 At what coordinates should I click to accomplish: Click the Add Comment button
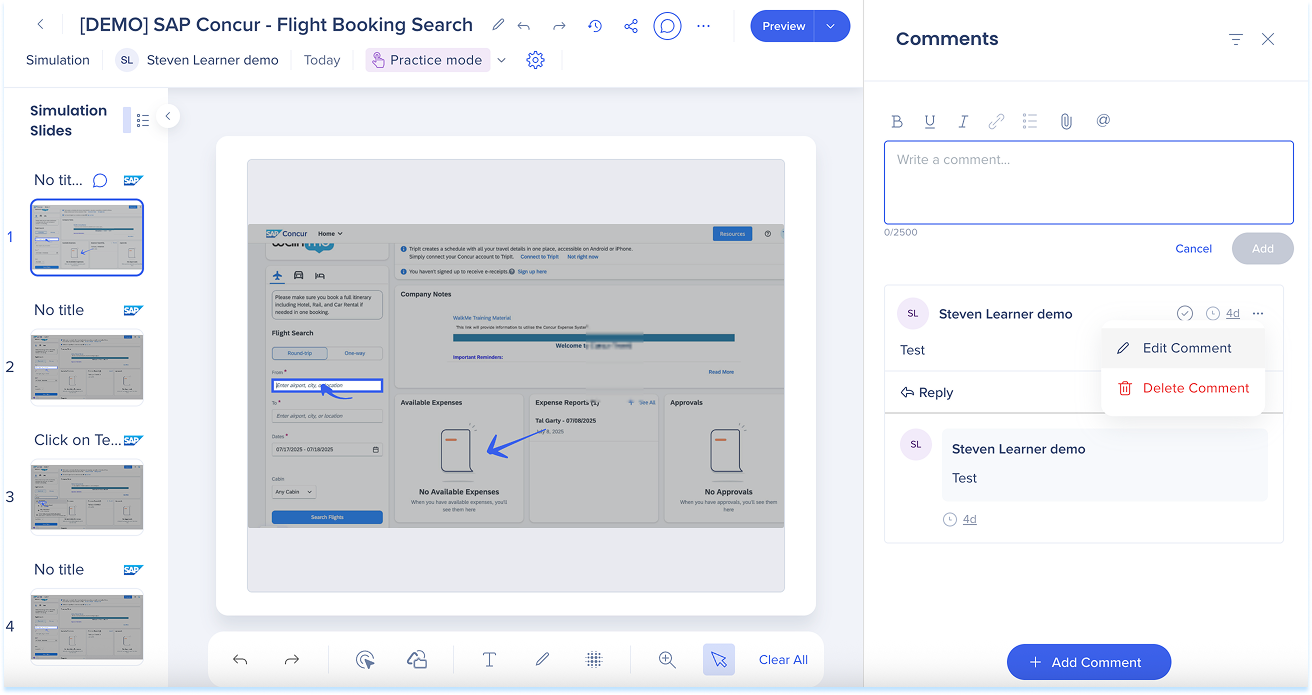click(1088, 662)
